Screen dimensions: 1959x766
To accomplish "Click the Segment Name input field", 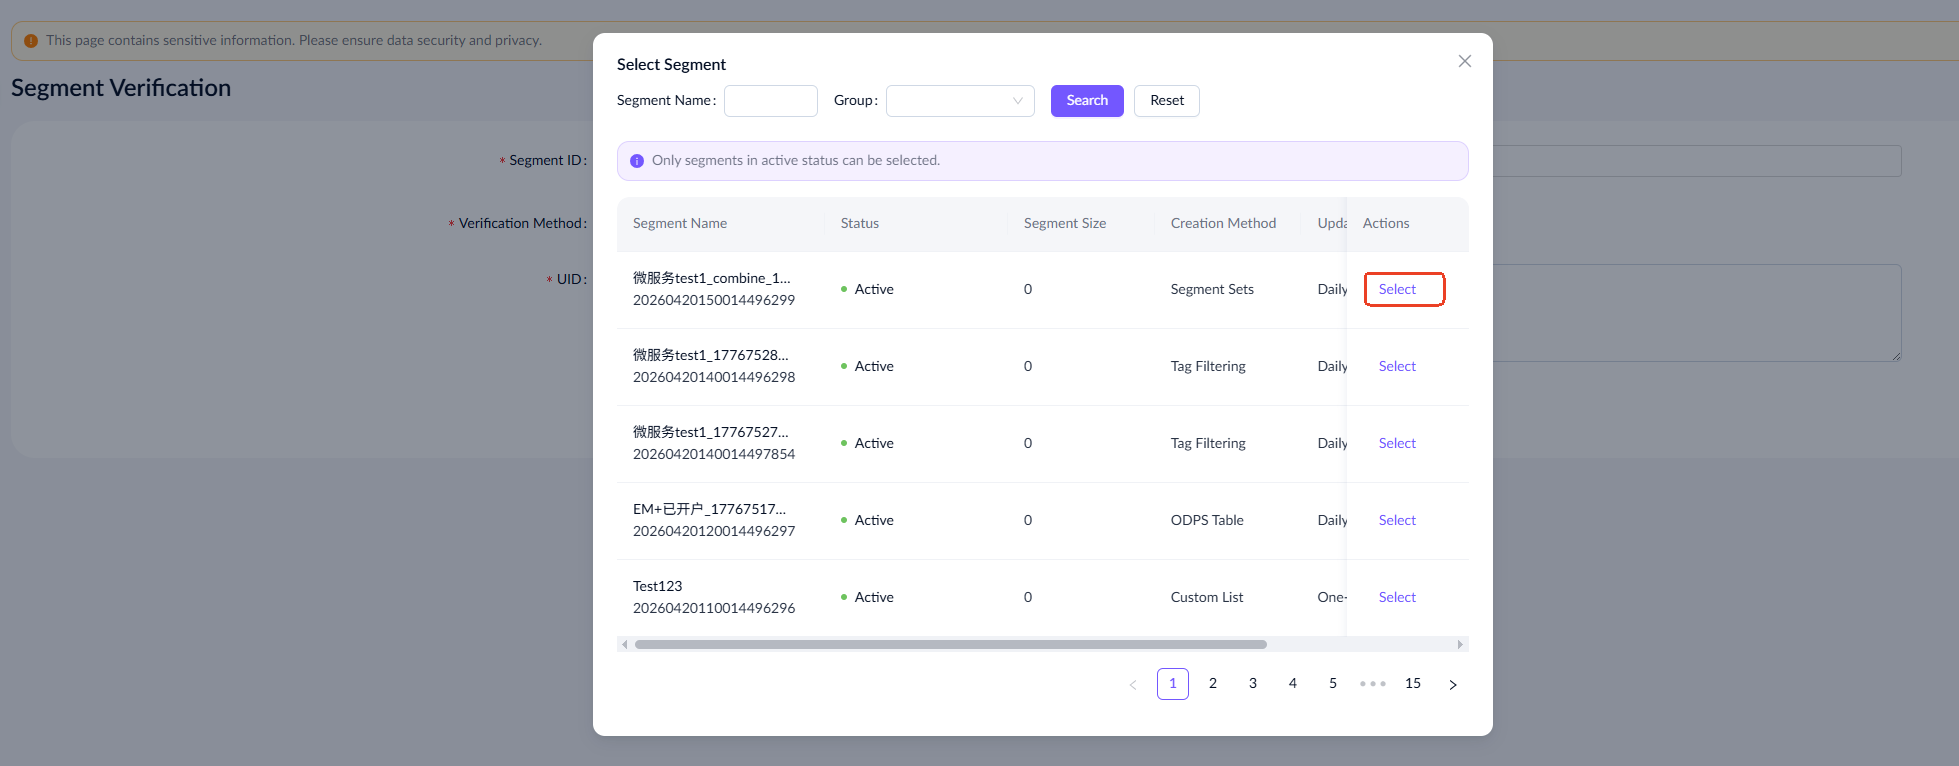I will [770, 101].
